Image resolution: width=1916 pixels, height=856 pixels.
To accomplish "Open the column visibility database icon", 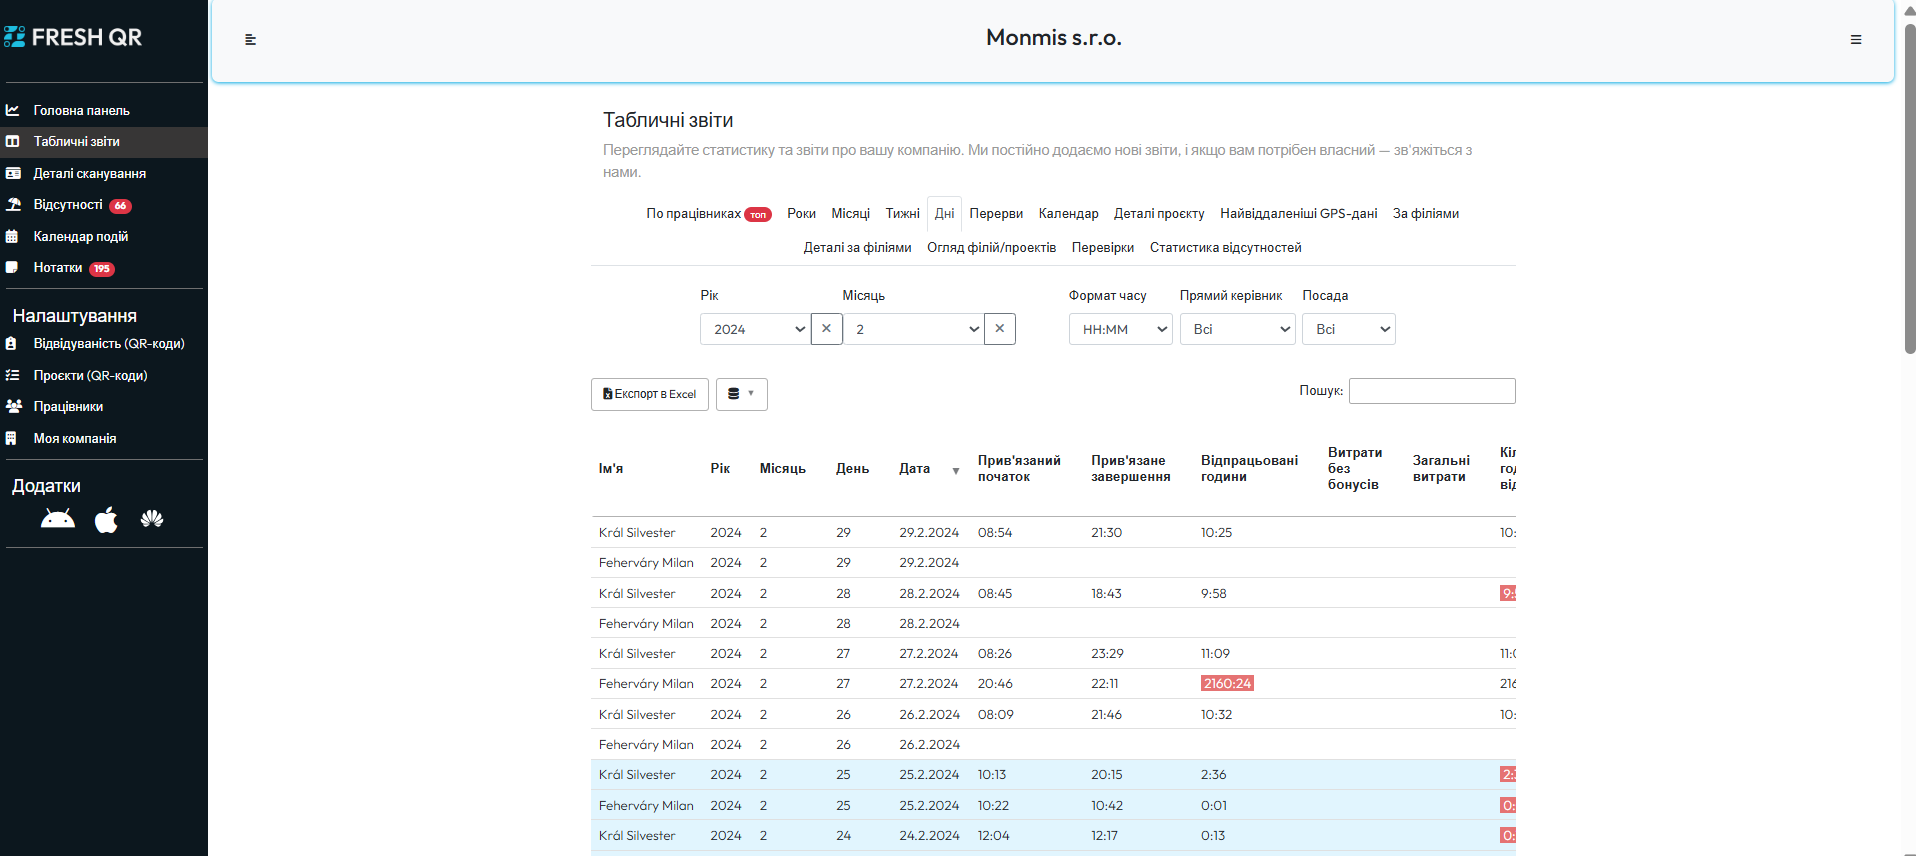I will point(741,394).
